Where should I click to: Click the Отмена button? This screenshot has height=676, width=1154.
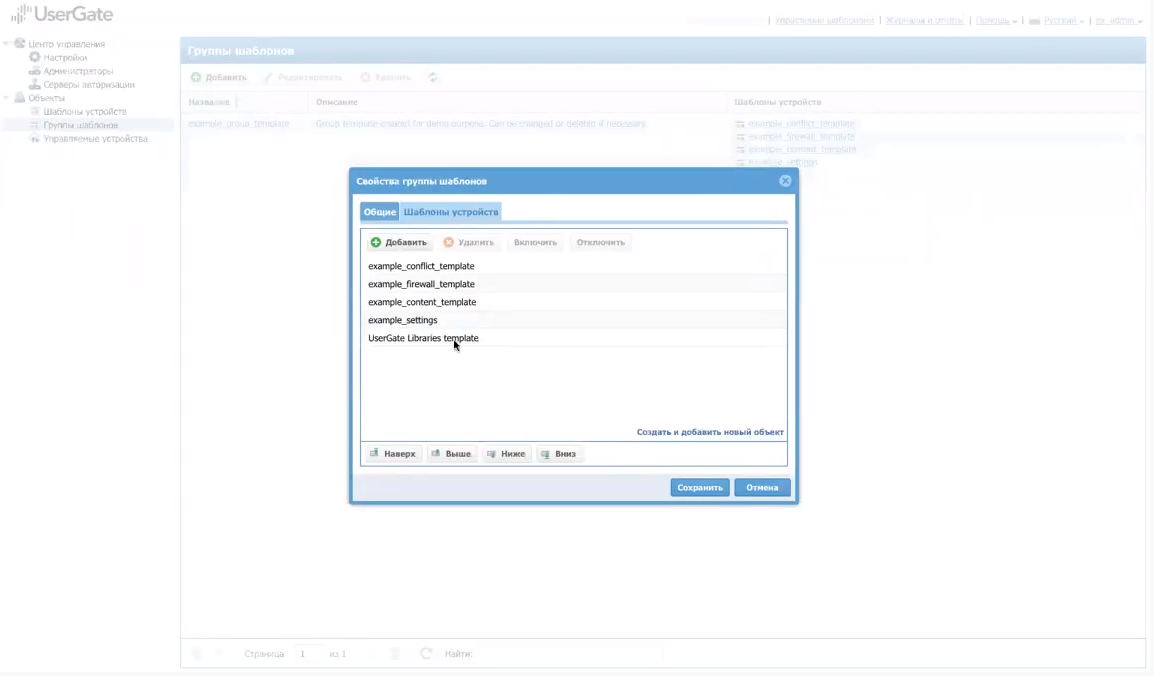762,487
